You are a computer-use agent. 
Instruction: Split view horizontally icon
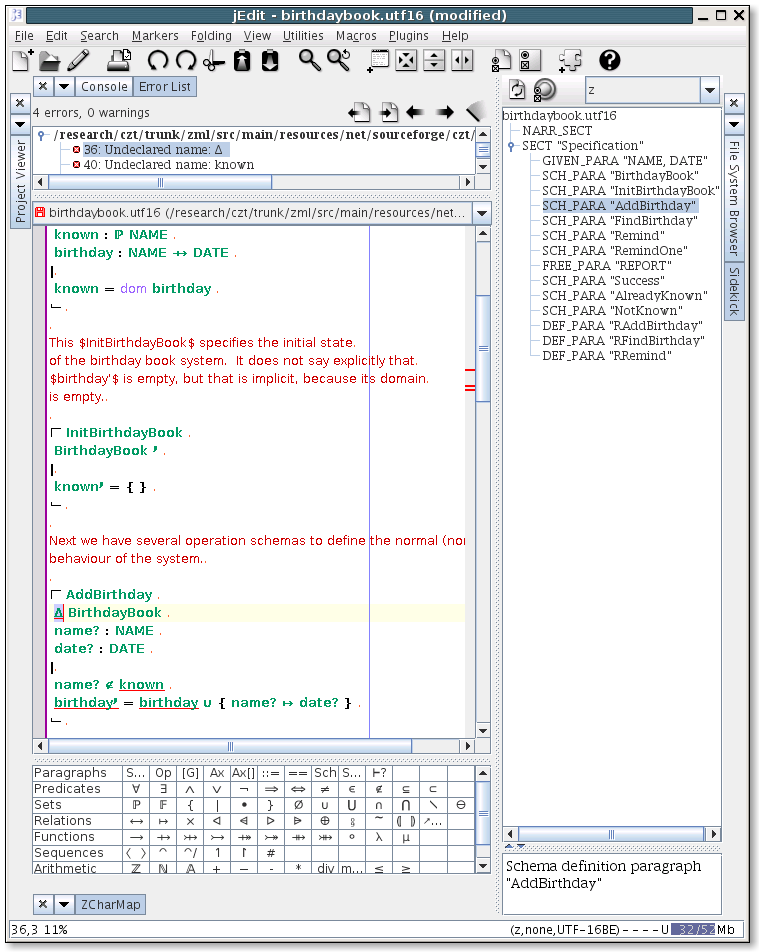pos(434,60)
